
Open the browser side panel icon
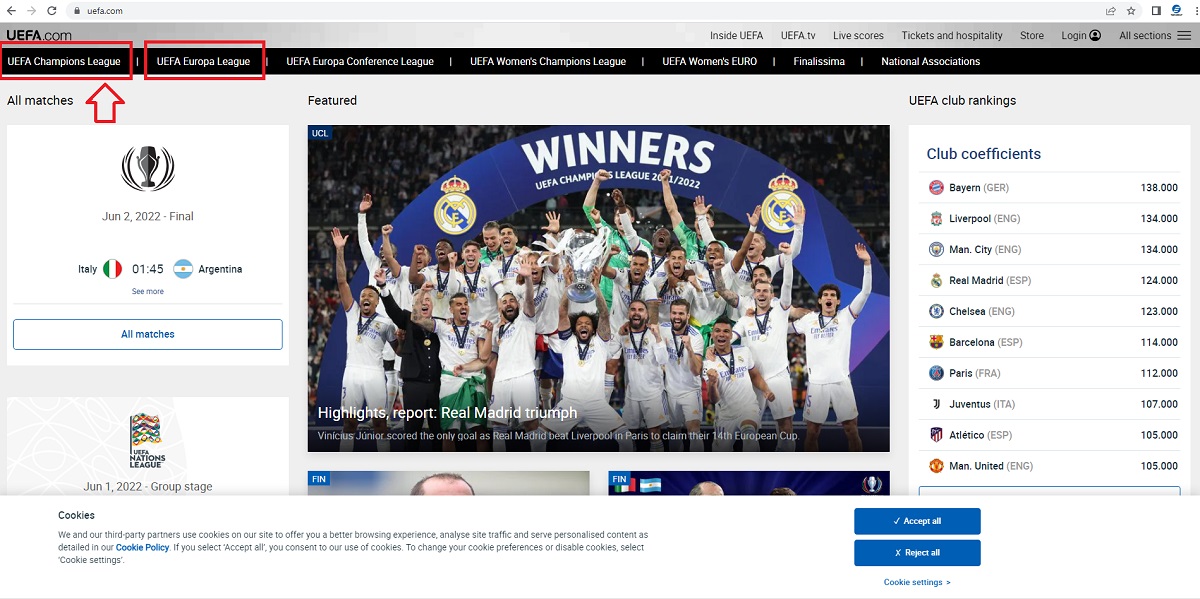tap(1156, 10)
